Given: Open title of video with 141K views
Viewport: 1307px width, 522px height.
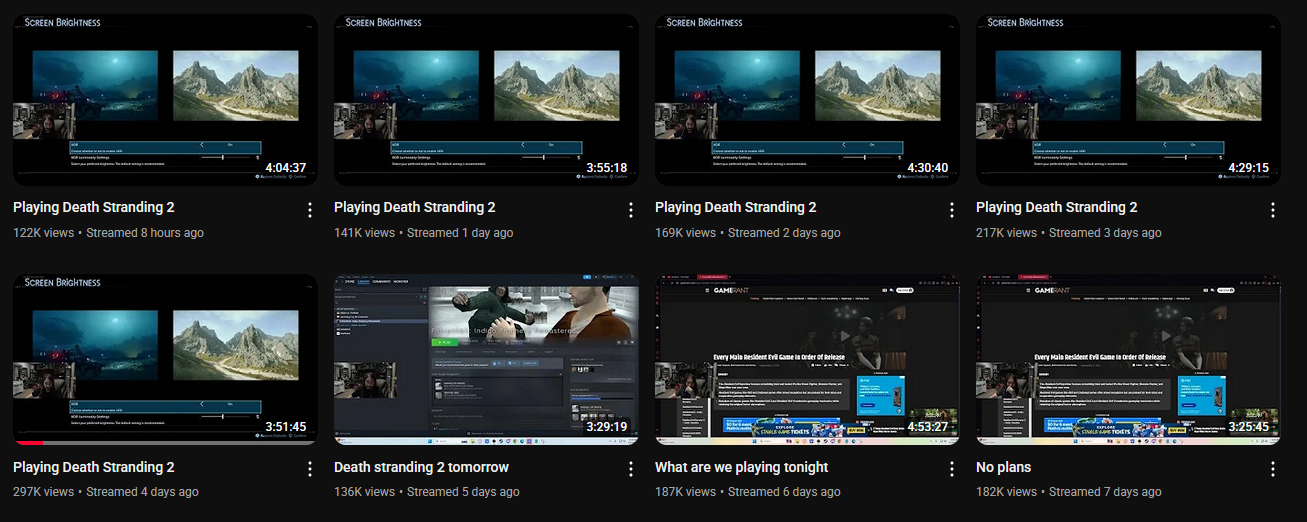Looking at the screenshot, I should pyautogui.click(x=415, y=207).
